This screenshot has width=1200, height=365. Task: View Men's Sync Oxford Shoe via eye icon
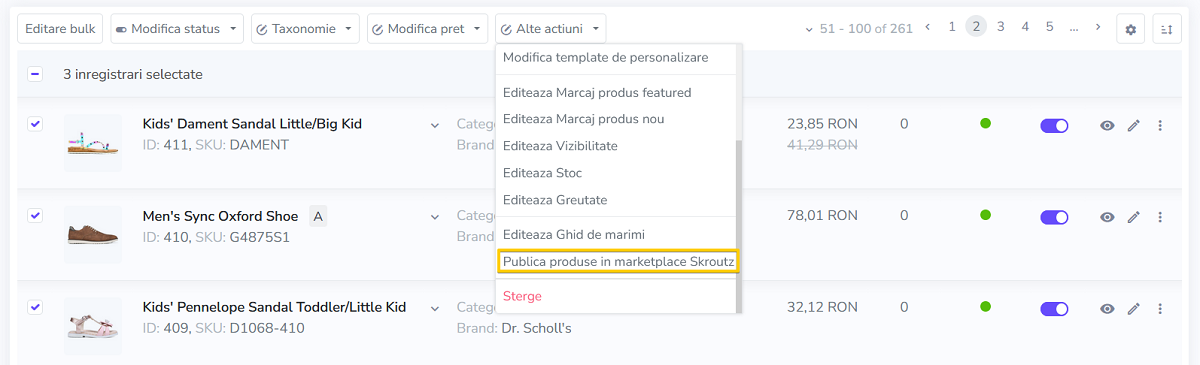pos(1108,217)
